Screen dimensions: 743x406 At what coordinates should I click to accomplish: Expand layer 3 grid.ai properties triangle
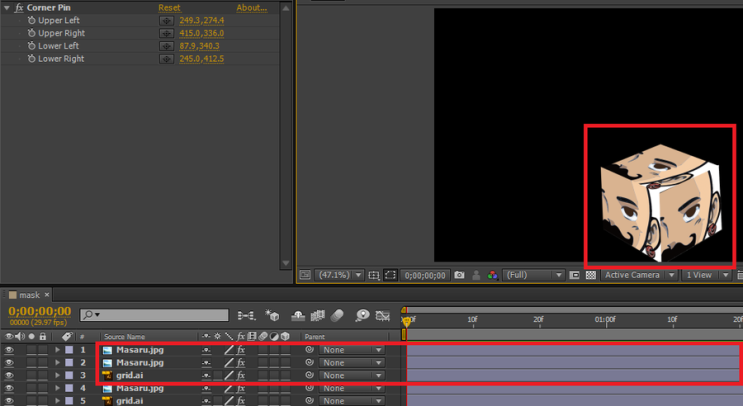click(x=57, y=376)
